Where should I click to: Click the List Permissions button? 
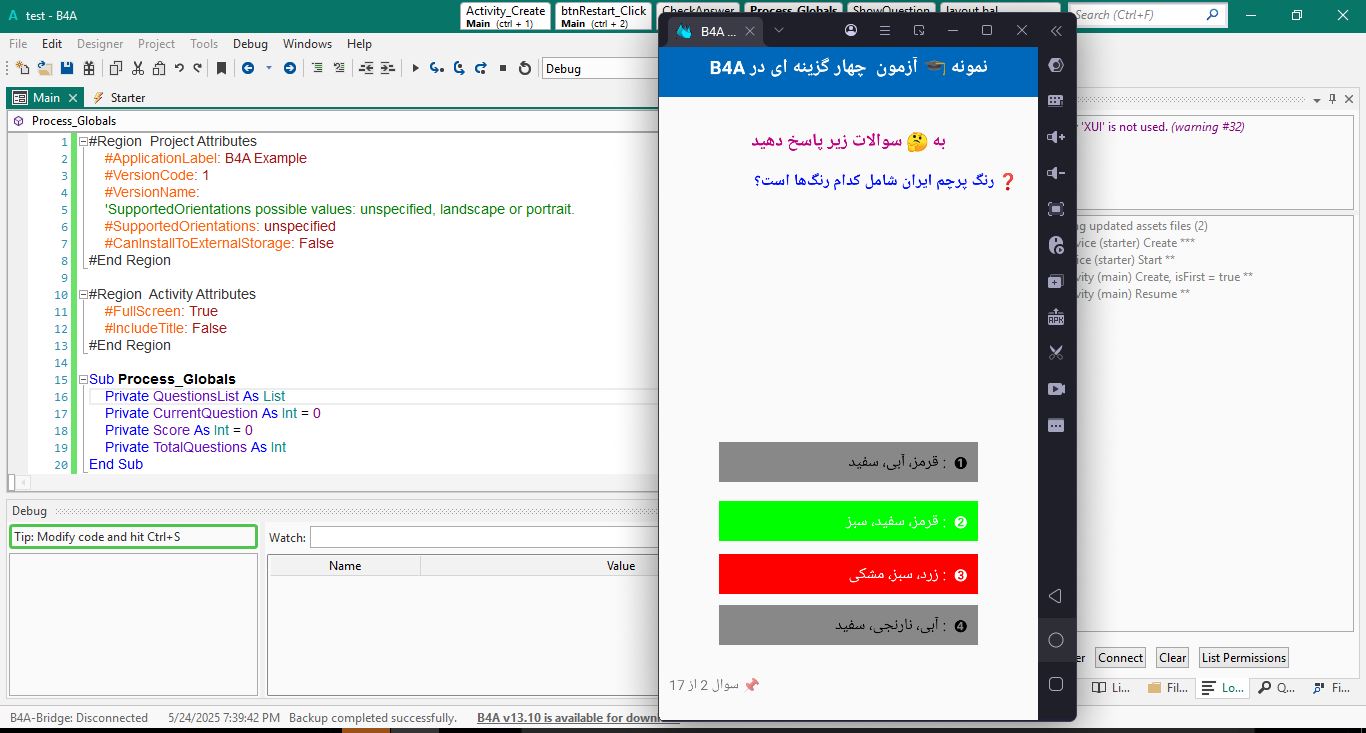[1243, 657]
